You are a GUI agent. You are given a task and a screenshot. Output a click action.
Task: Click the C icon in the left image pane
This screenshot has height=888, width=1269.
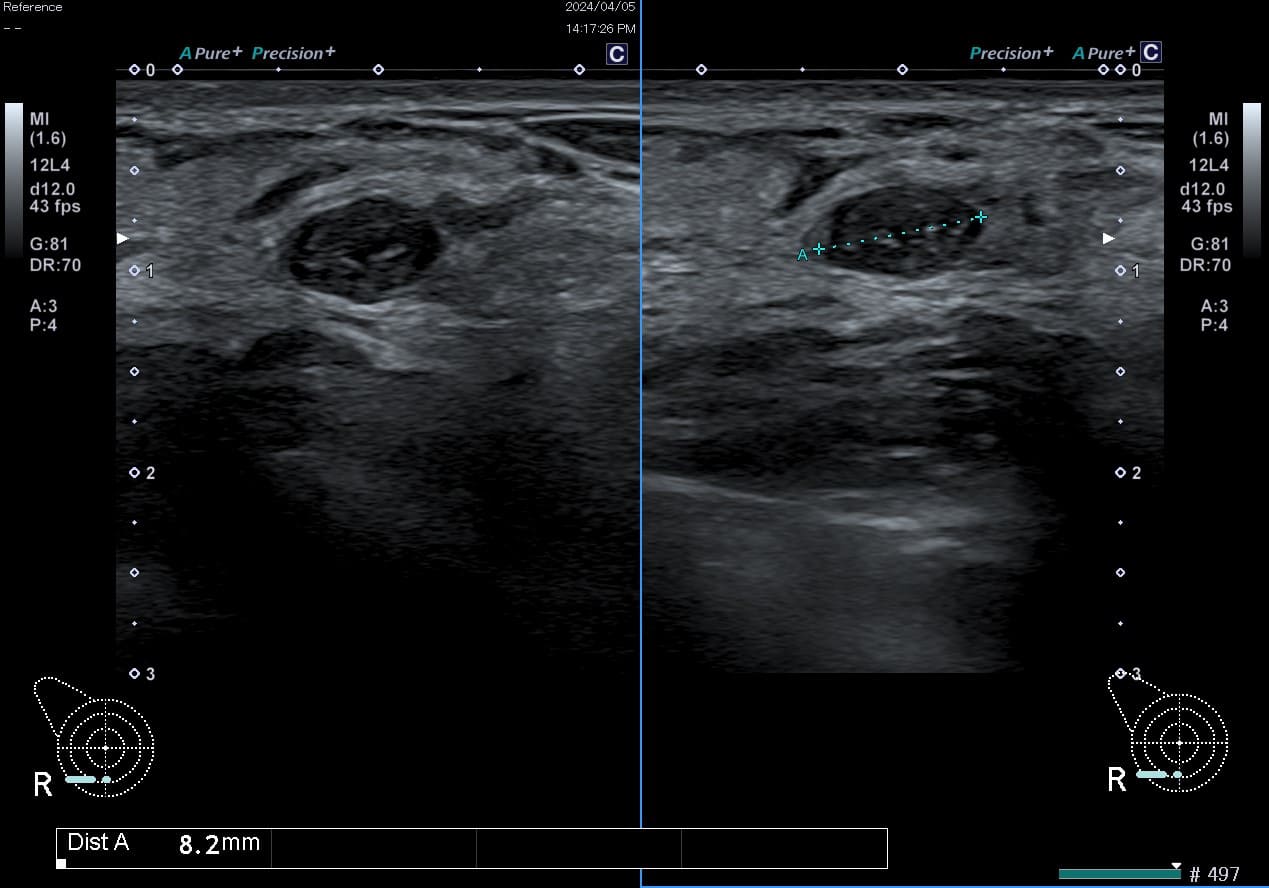click(x=617, y=54)
